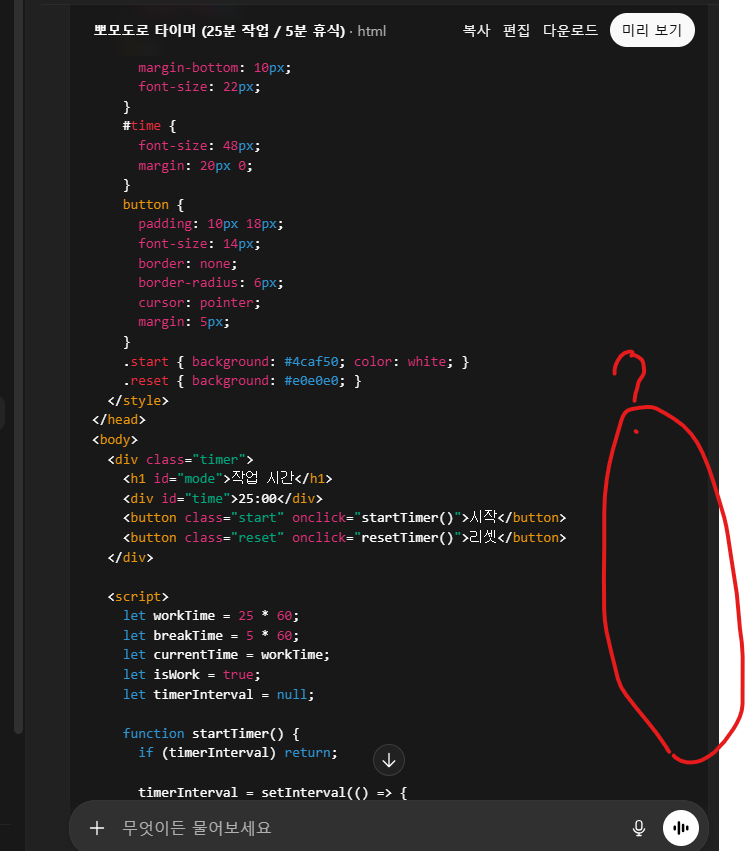
Task: Click 'timerInterval = setInterval' line
Action: point(272,792)
